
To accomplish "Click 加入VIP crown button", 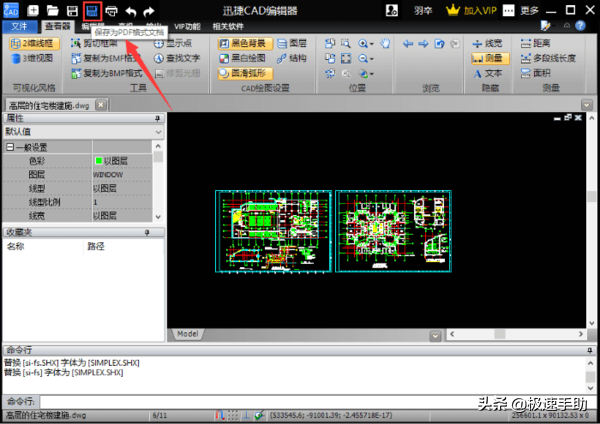I will click(x=471, y=10).
